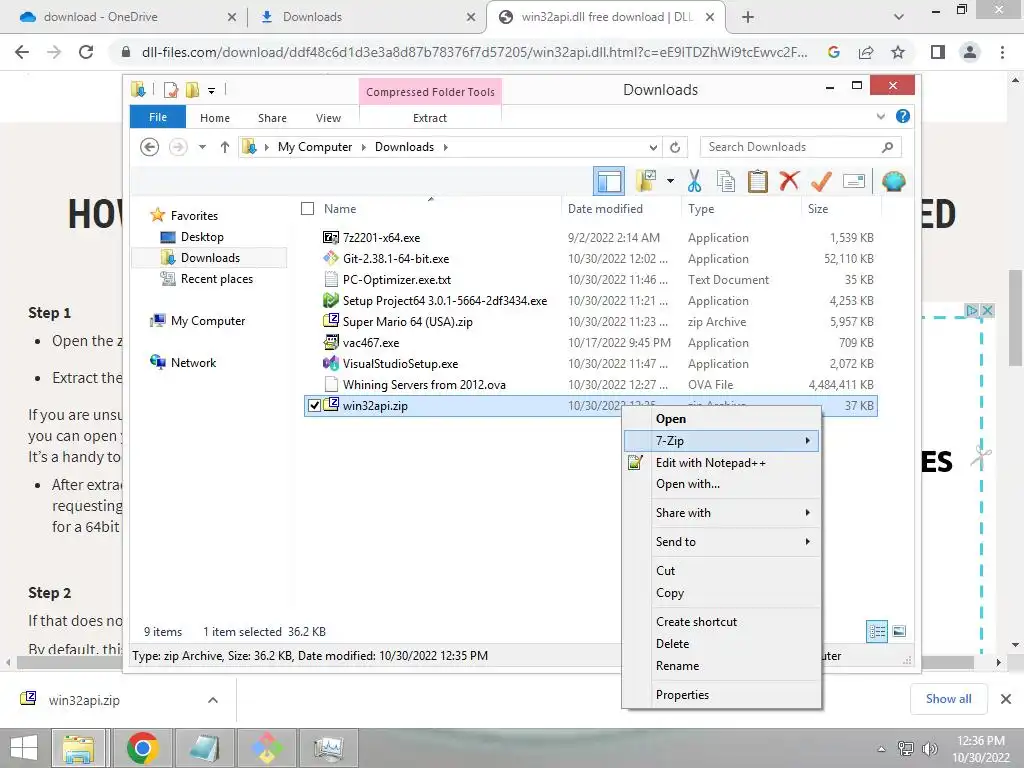This screenshot has height=768, width=1024.
Task: Choose Open with... in context menu
Action: coord(722,484)
